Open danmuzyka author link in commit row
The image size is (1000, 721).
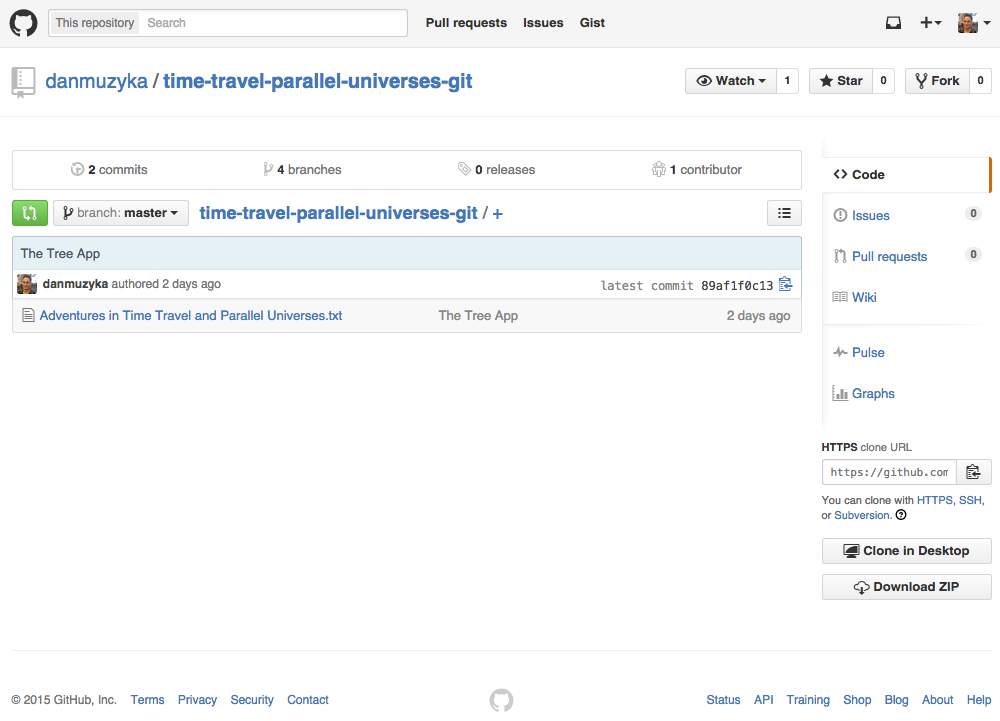coord(75,284)
